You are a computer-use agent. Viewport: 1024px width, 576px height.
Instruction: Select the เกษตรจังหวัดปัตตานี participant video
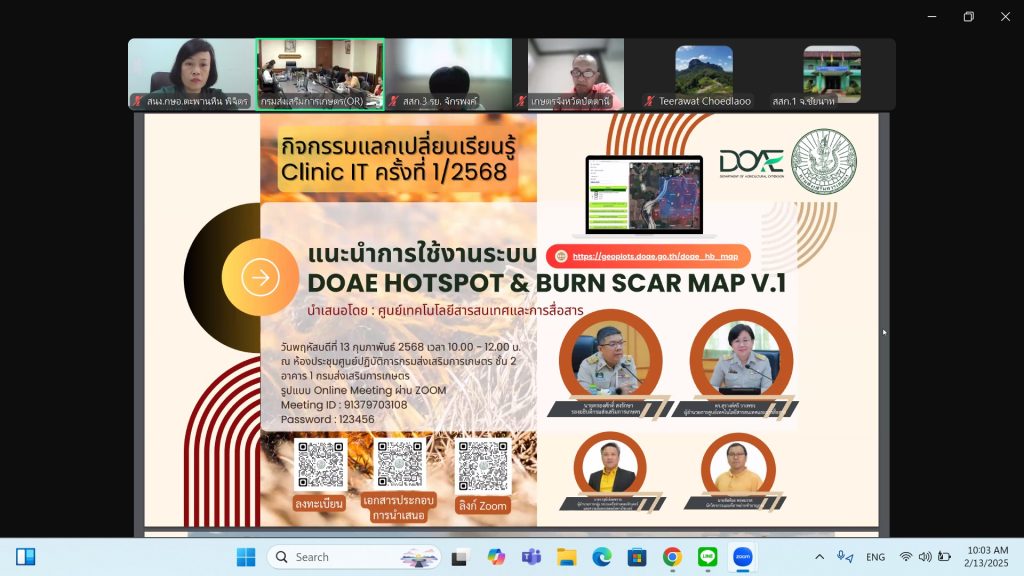point(576,74)
